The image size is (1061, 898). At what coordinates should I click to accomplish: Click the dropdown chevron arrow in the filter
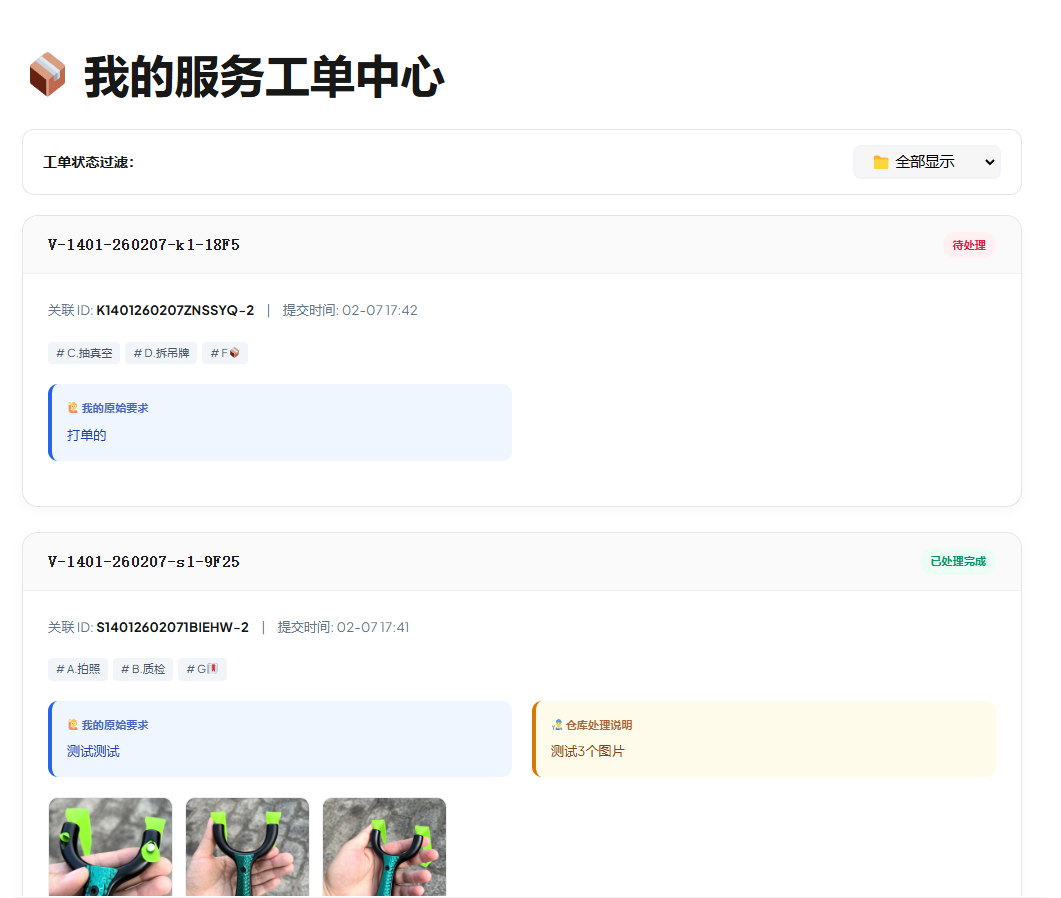point(990,162)
